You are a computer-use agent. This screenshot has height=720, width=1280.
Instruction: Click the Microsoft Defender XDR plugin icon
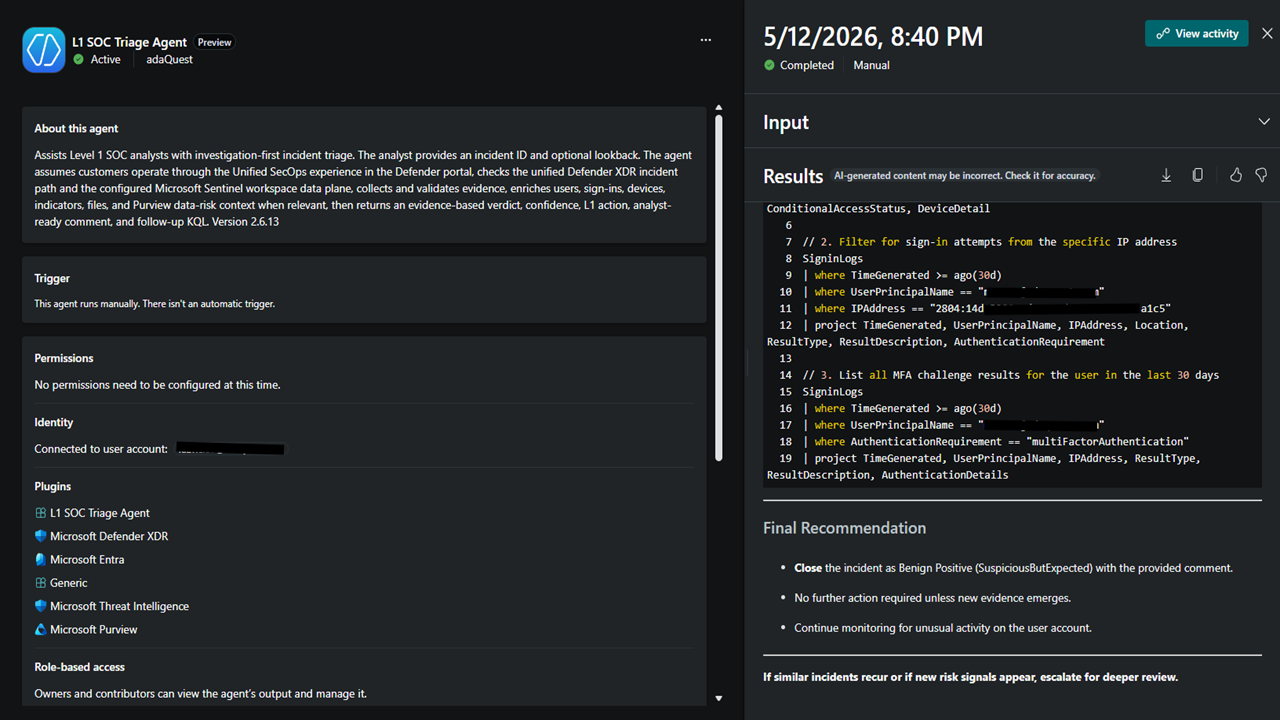[x=41, y=536]
